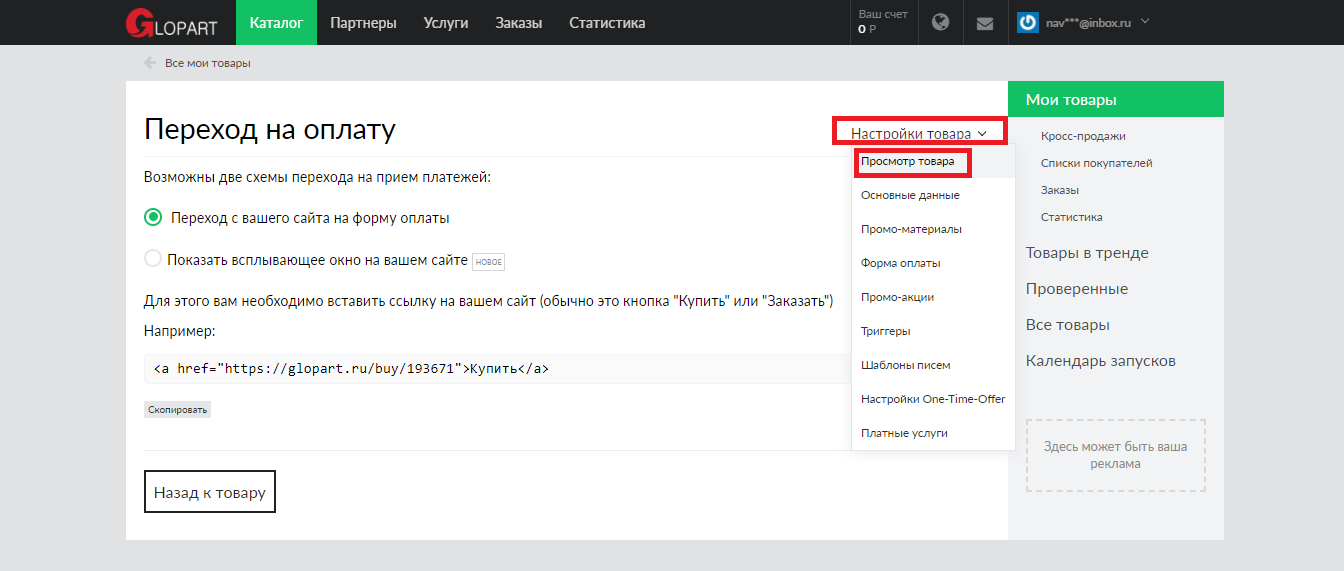
Task: Open the envelope messages icon
Action: tap(985, 23)
